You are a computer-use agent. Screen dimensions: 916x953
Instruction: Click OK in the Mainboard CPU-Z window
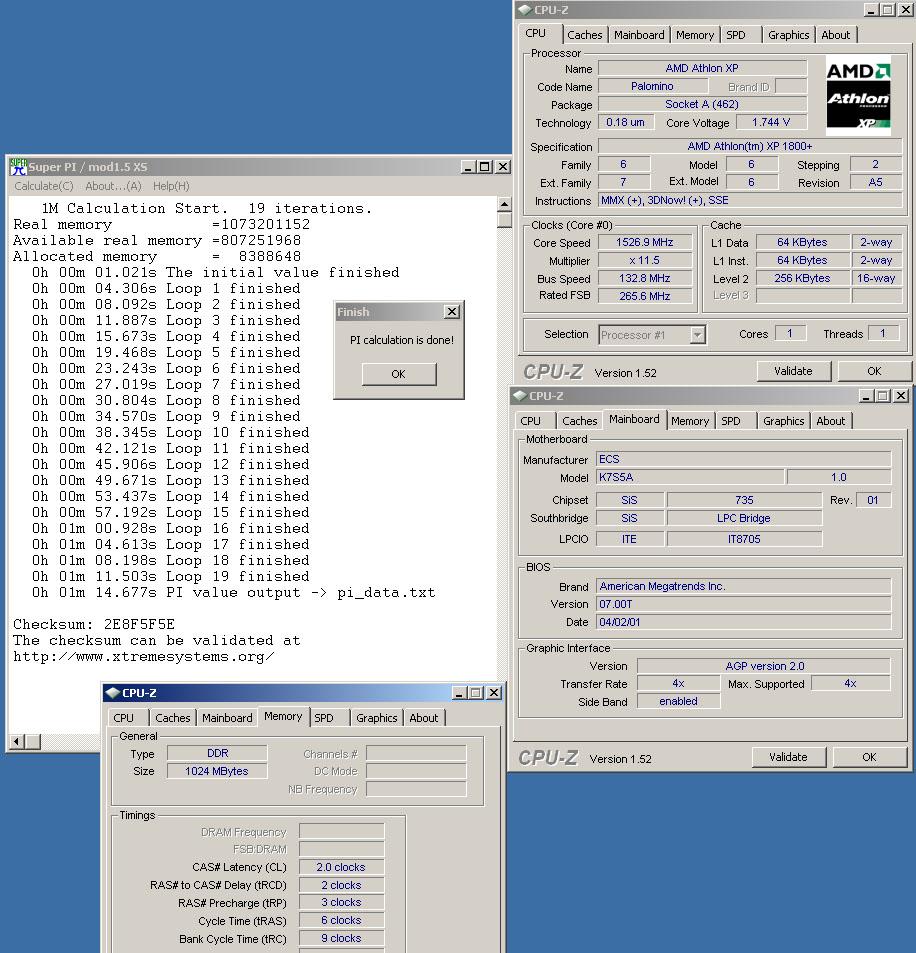coord(869,757)
